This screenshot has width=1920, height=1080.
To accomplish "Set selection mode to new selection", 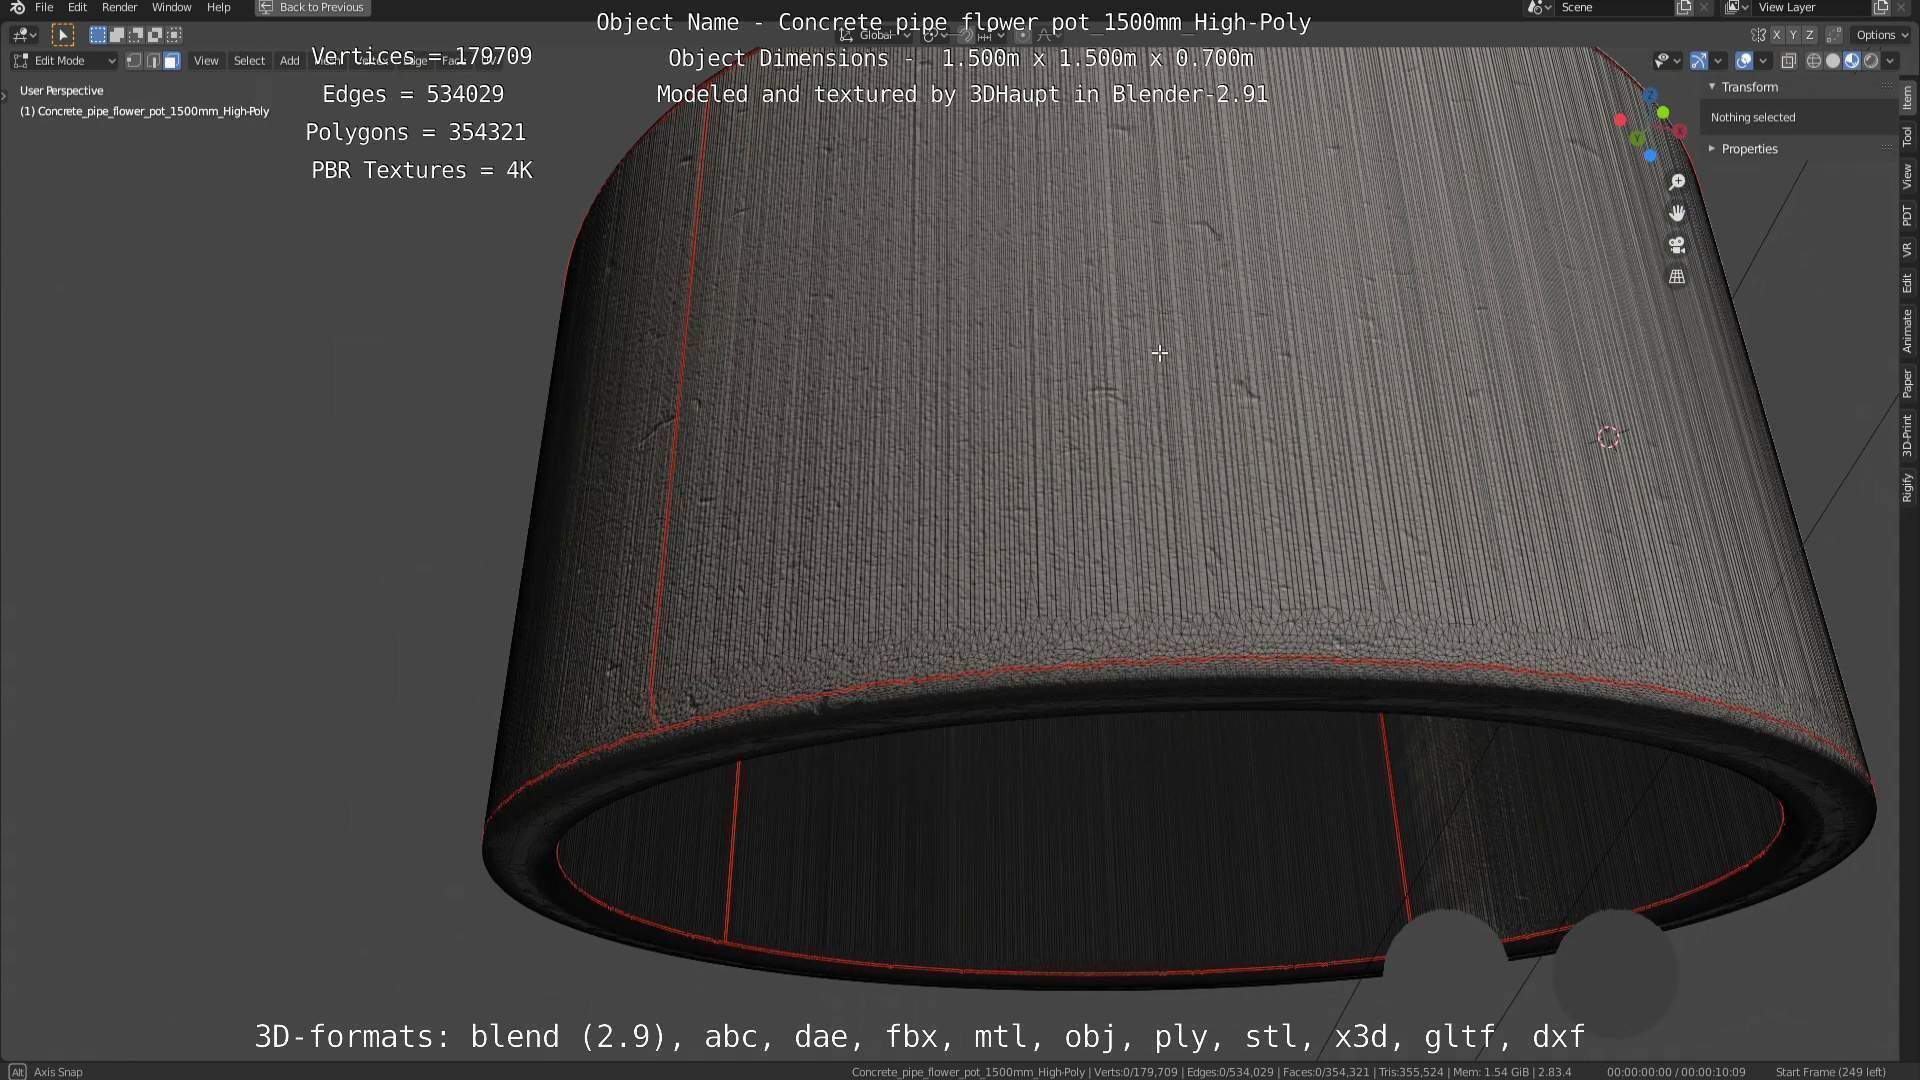I will coord(97,35).
